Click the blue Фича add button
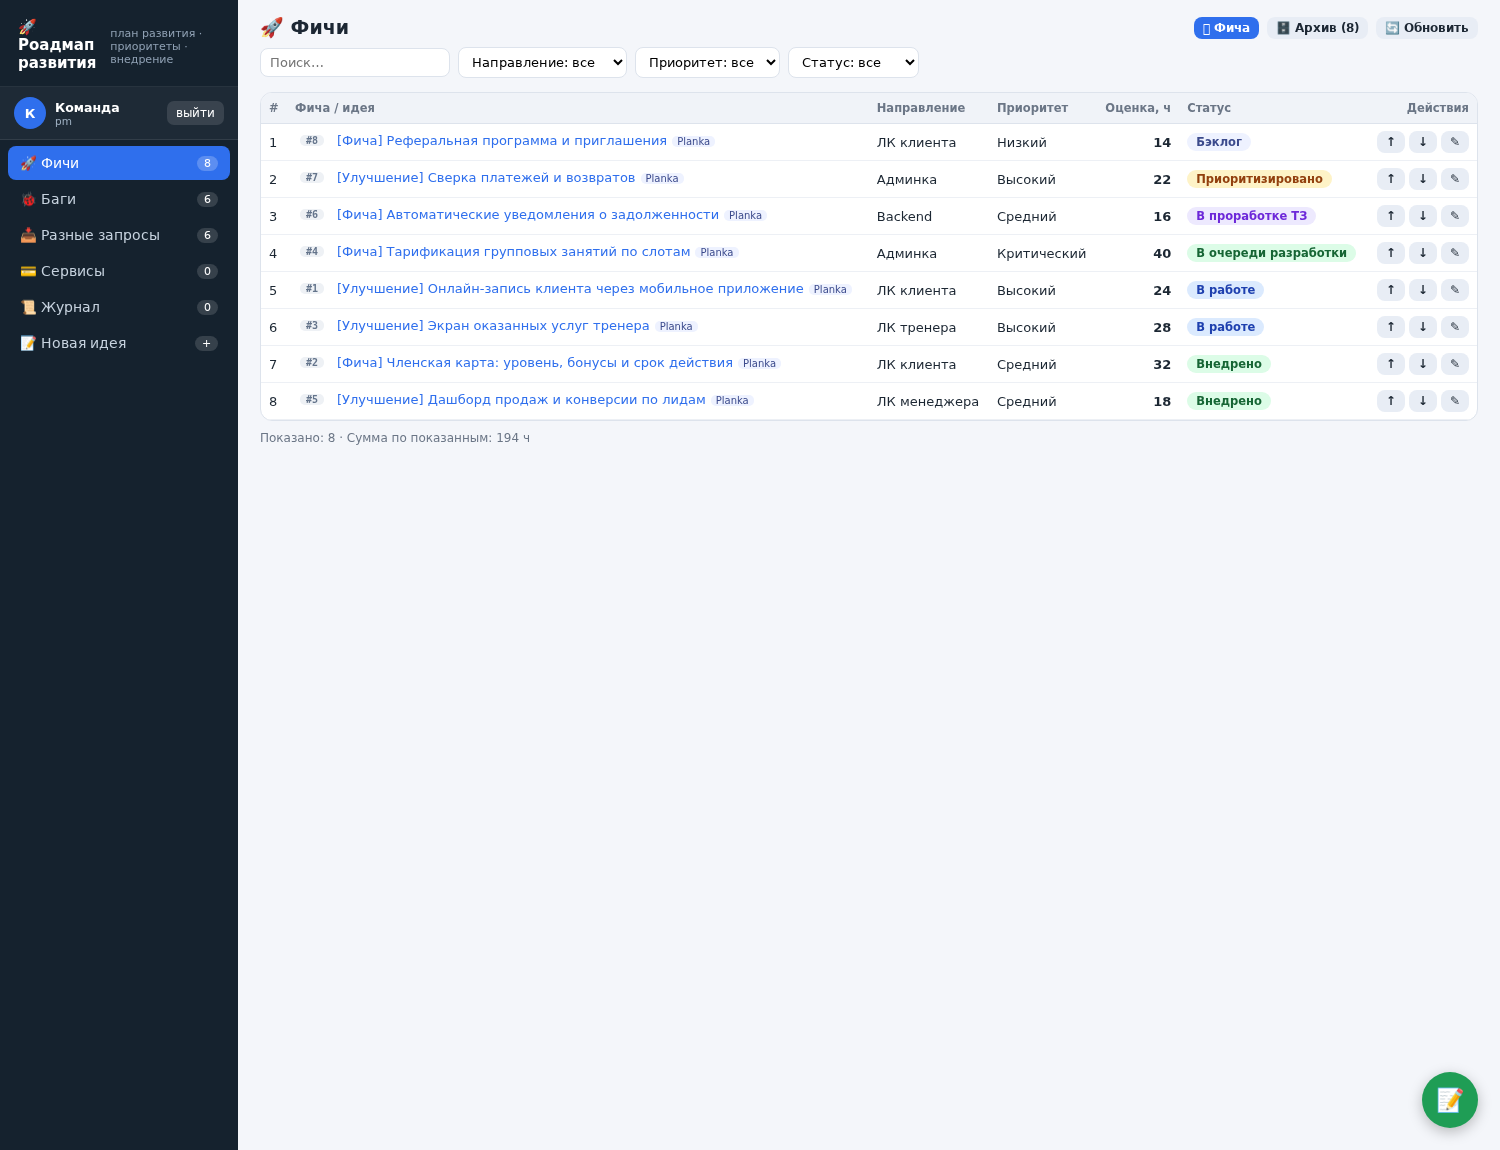Image resolution: width=1500 pixels, height=1150 pixels. 1226,28
